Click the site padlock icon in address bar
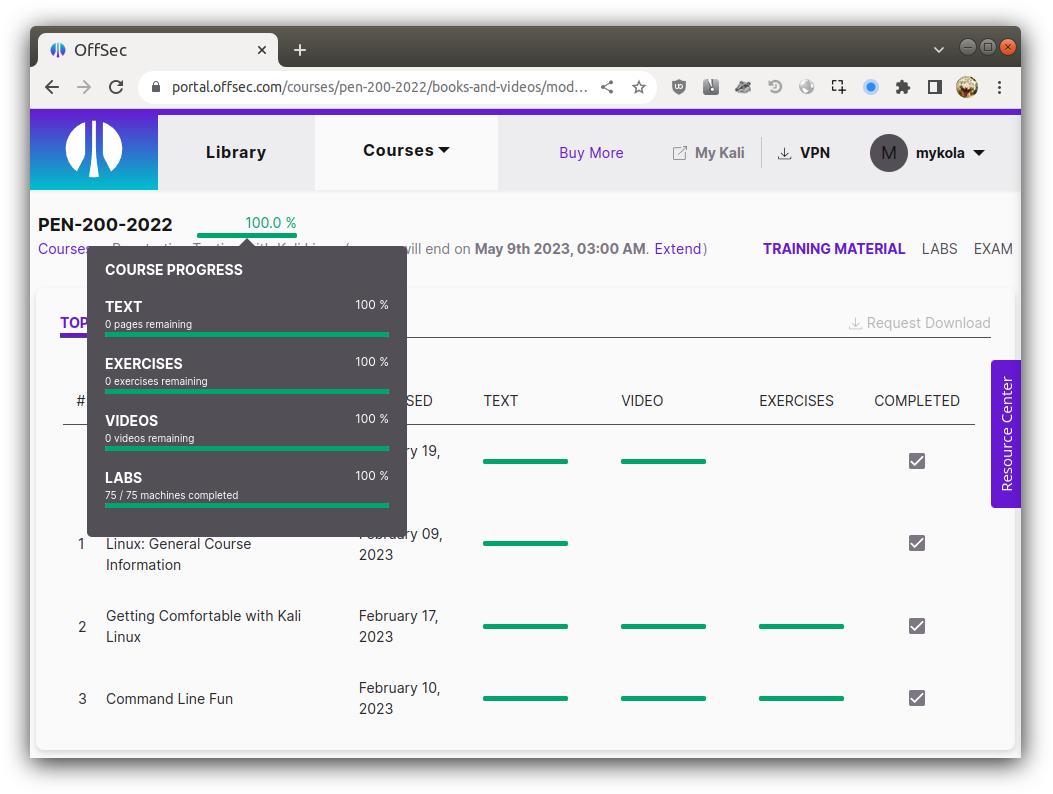This screenshot has height=794, width=1053. (156, 87)
